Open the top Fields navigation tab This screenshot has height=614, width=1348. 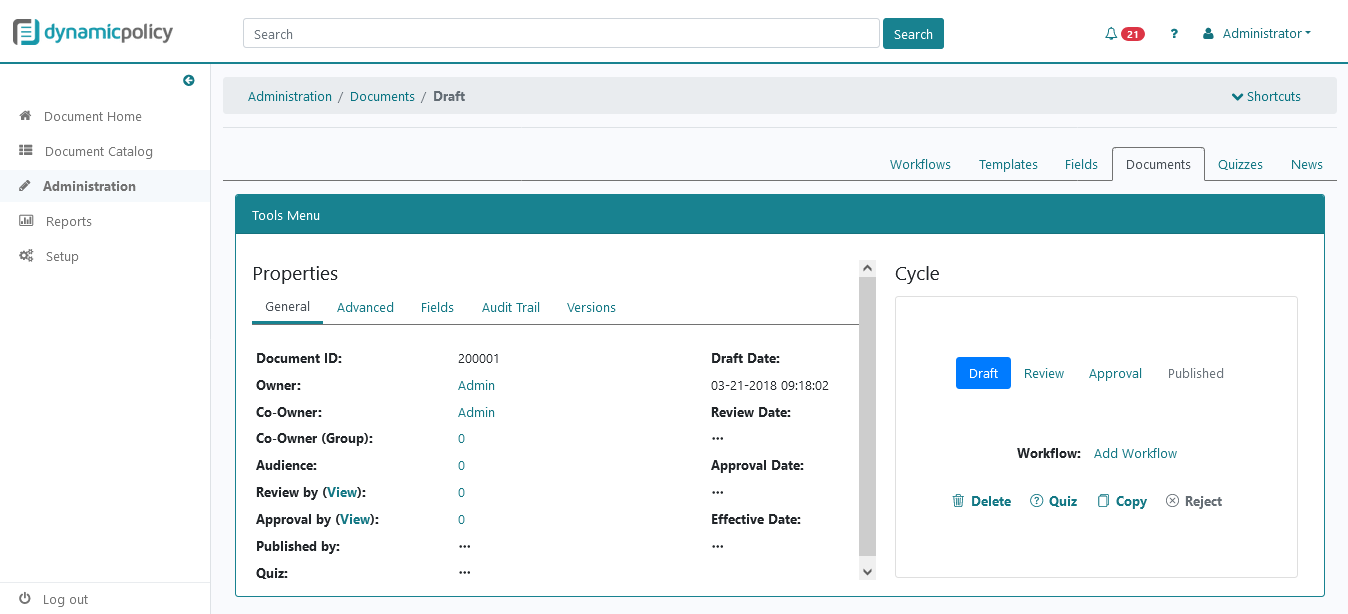tap(1081, 165)
